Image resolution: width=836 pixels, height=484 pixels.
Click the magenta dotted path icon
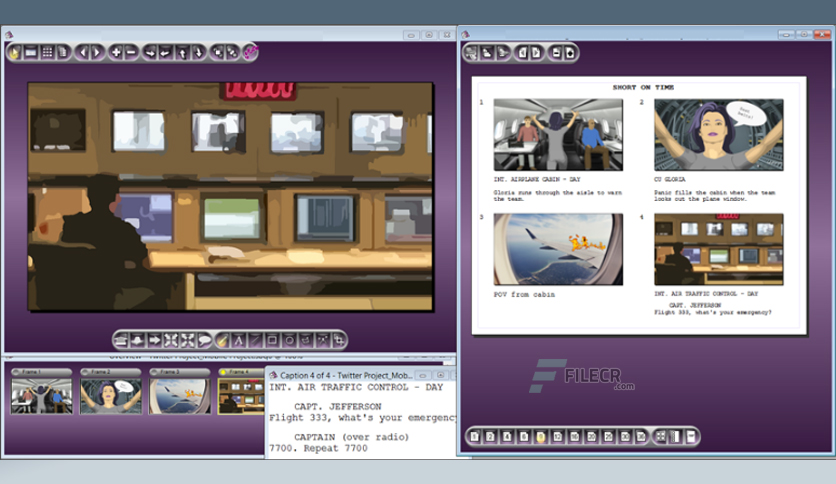pyautogui.click(x=250, y=52)
